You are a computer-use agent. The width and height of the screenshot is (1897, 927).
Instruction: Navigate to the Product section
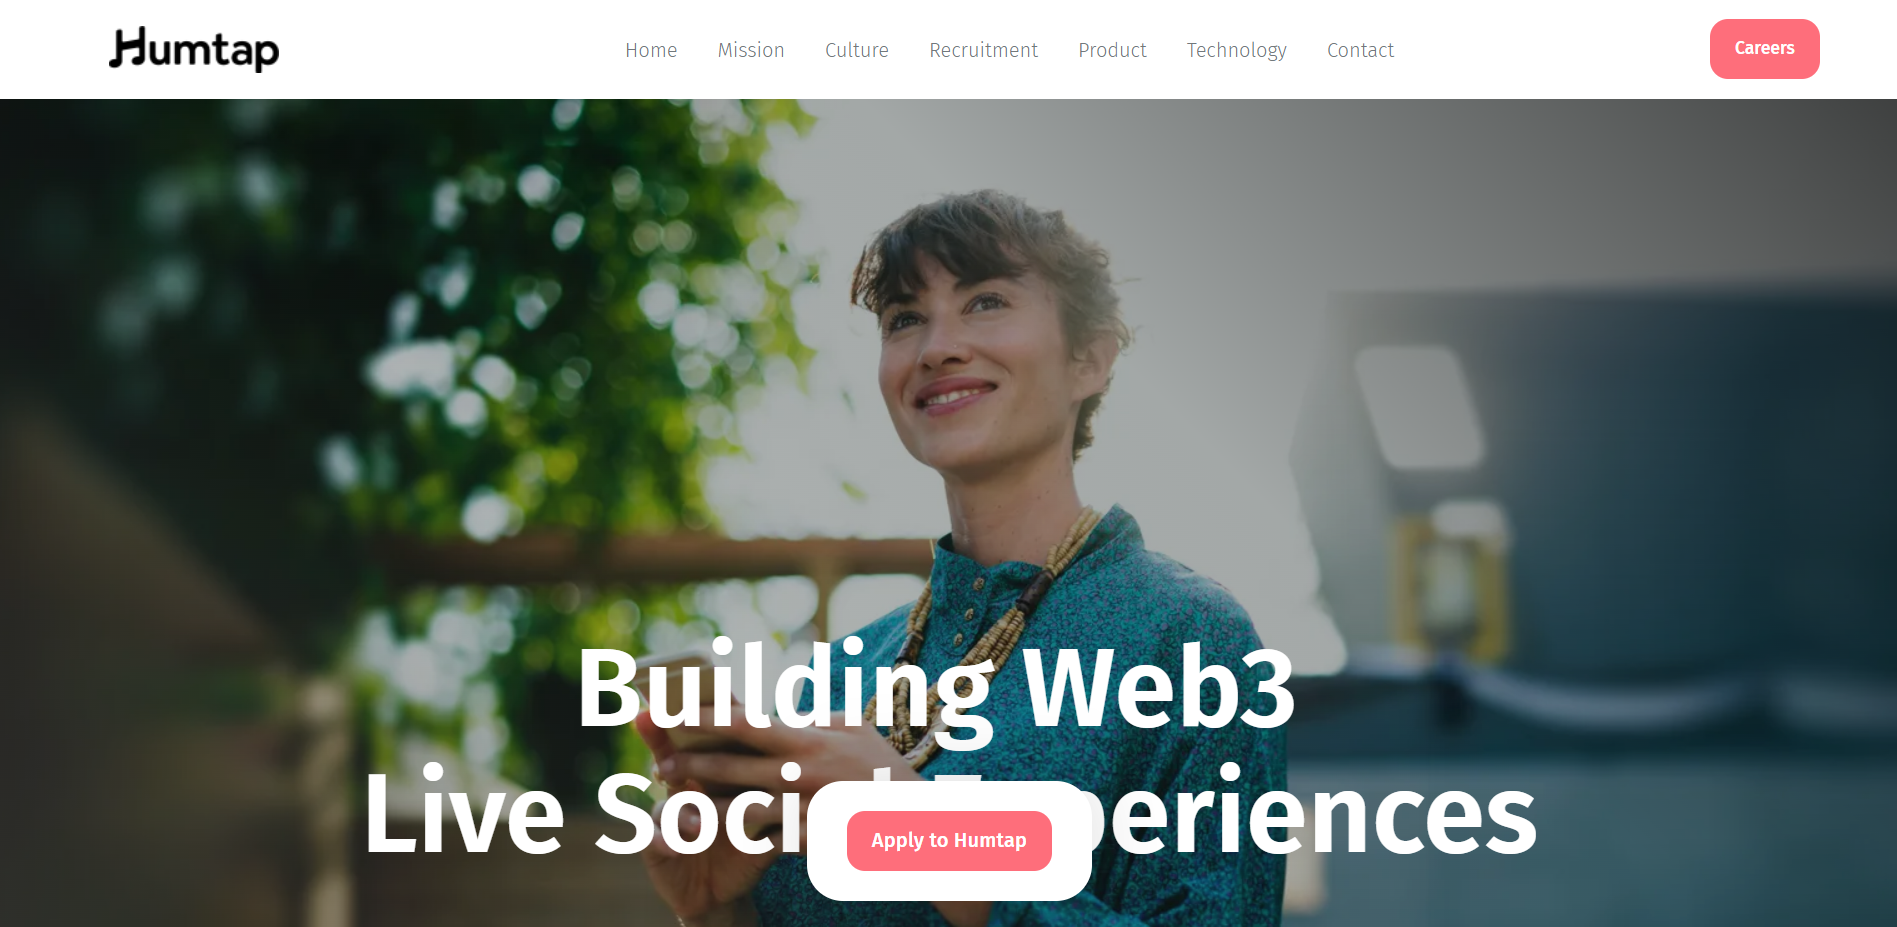[x=1112, y=50]
